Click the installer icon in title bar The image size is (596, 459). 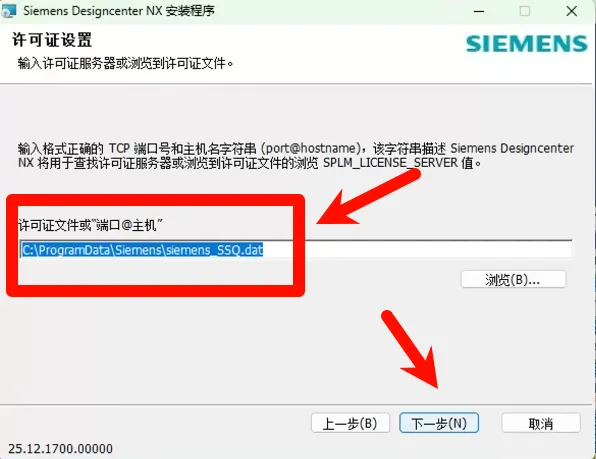tap(8, 11)
